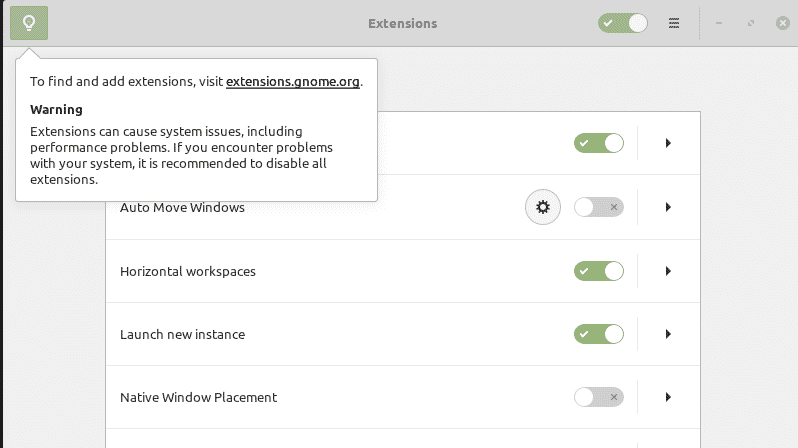Click the lightbulb info icon in header

point(29,23)
